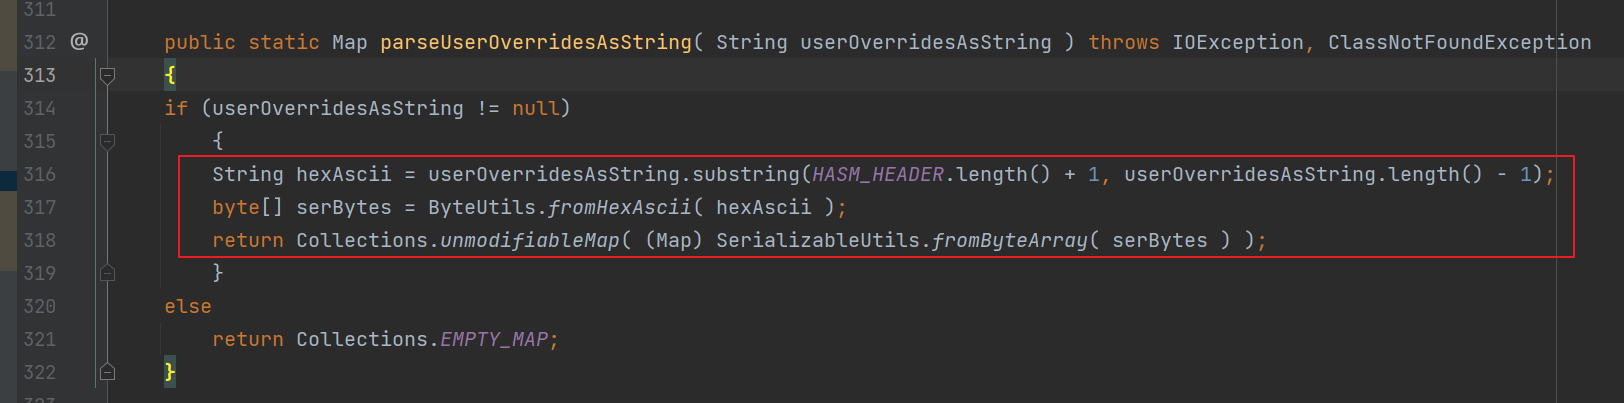Screen dimensions: 1624x403
Task: Click the fold end marker at line 322
Action: coord(107,372)
